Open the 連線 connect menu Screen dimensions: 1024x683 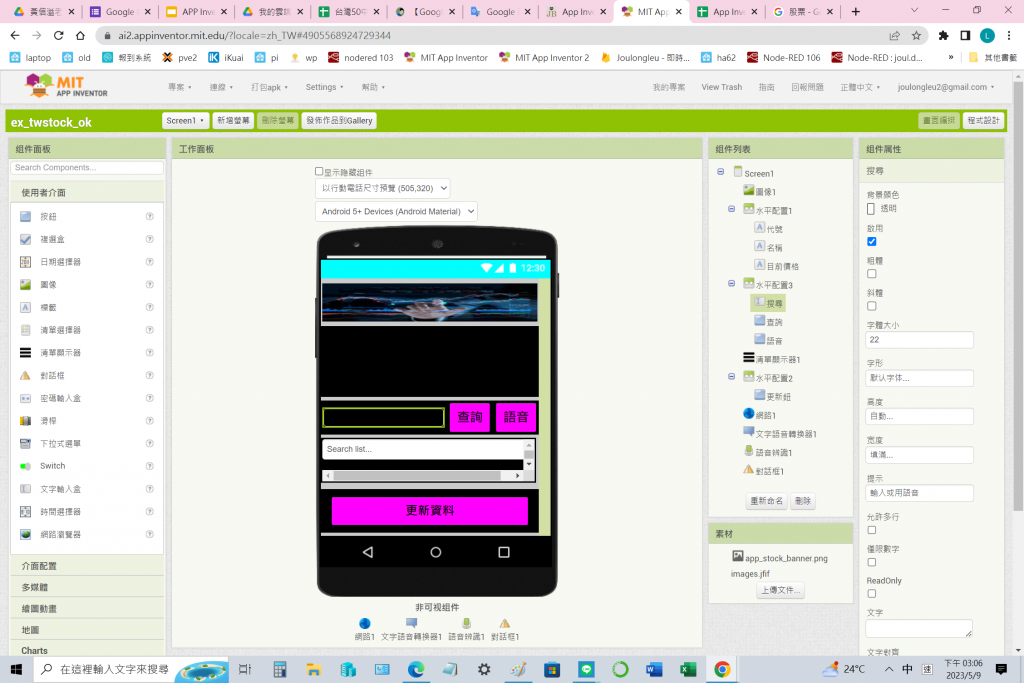point(221,87)
